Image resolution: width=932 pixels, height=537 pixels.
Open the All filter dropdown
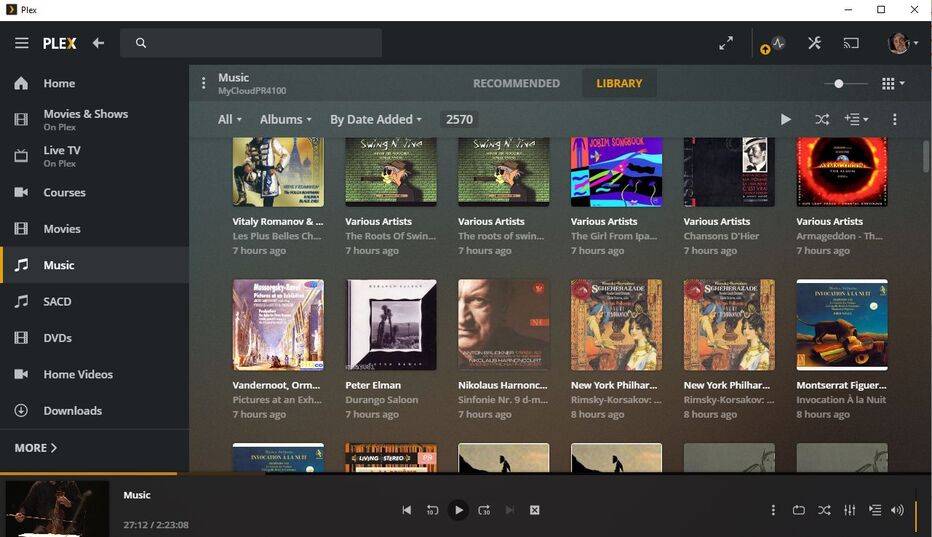[x=229, y=120]
